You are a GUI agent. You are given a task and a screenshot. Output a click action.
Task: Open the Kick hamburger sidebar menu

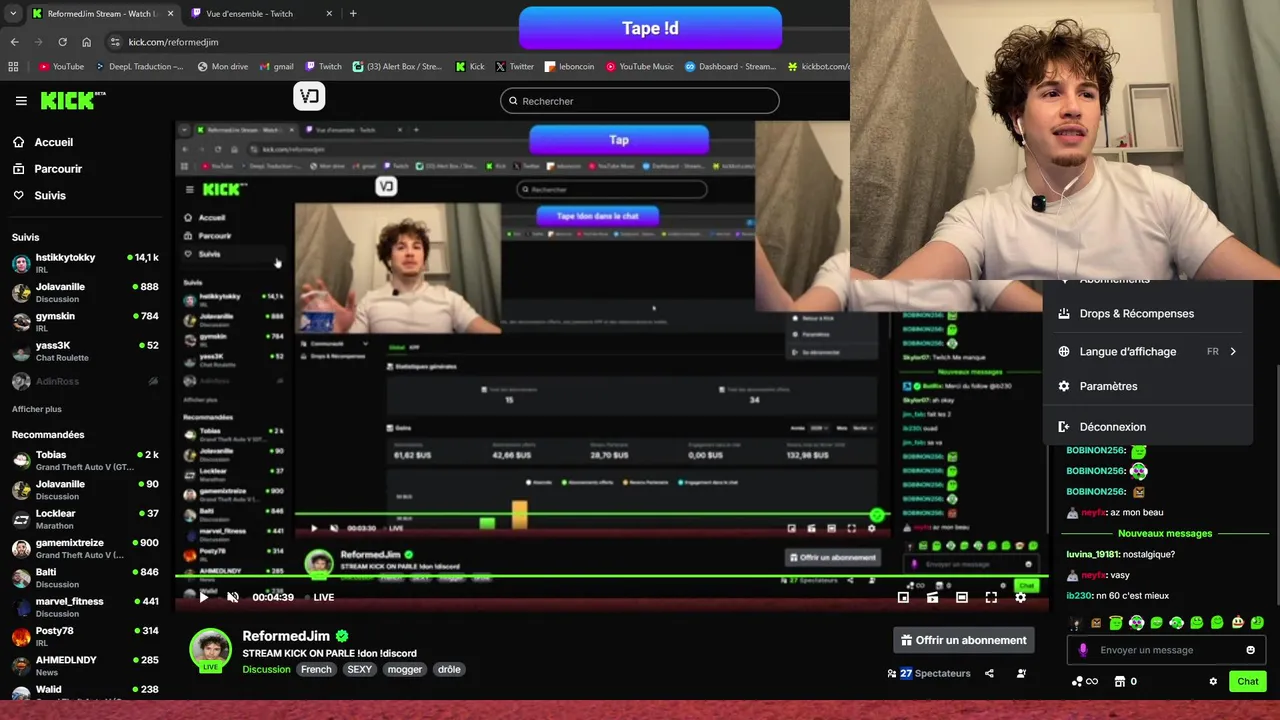pos(21,101)
